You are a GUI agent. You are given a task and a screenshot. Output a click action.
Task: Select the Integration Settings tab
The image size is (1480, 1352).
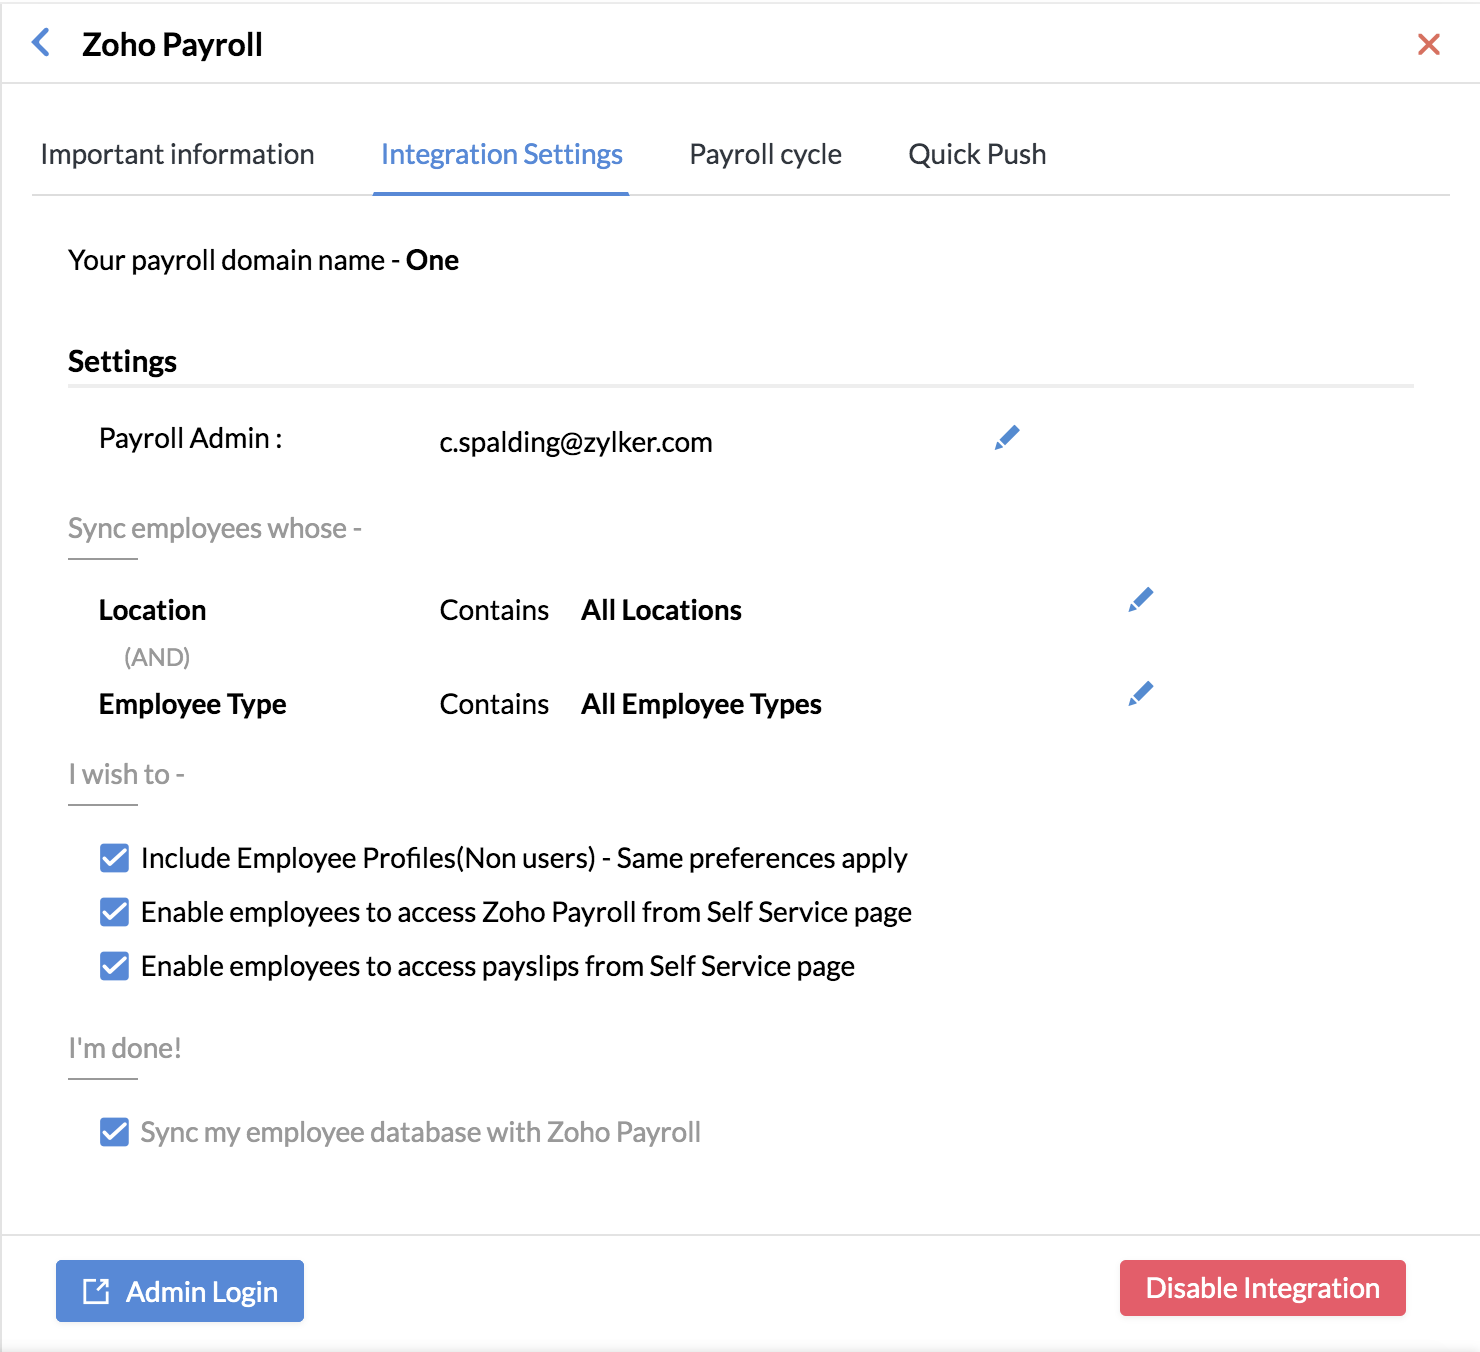point(501,155)
